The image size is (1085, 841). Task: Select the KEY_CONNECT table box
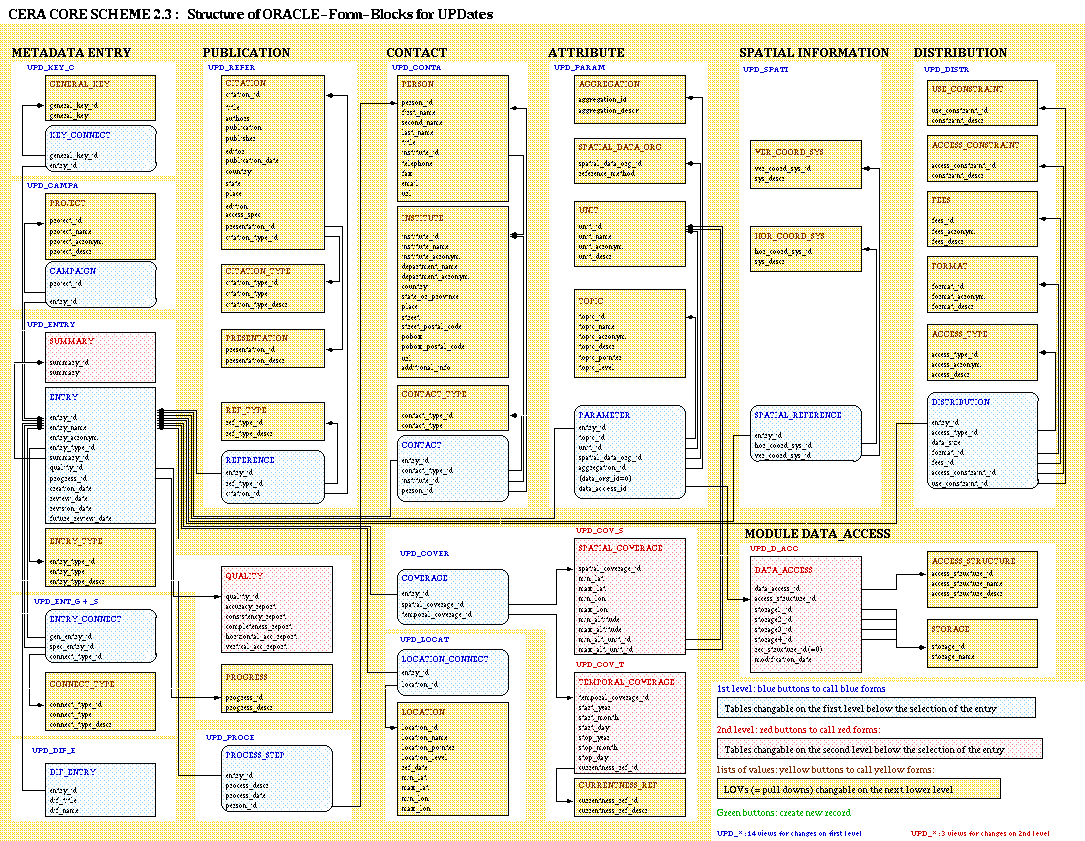click(x=100, y=149)
